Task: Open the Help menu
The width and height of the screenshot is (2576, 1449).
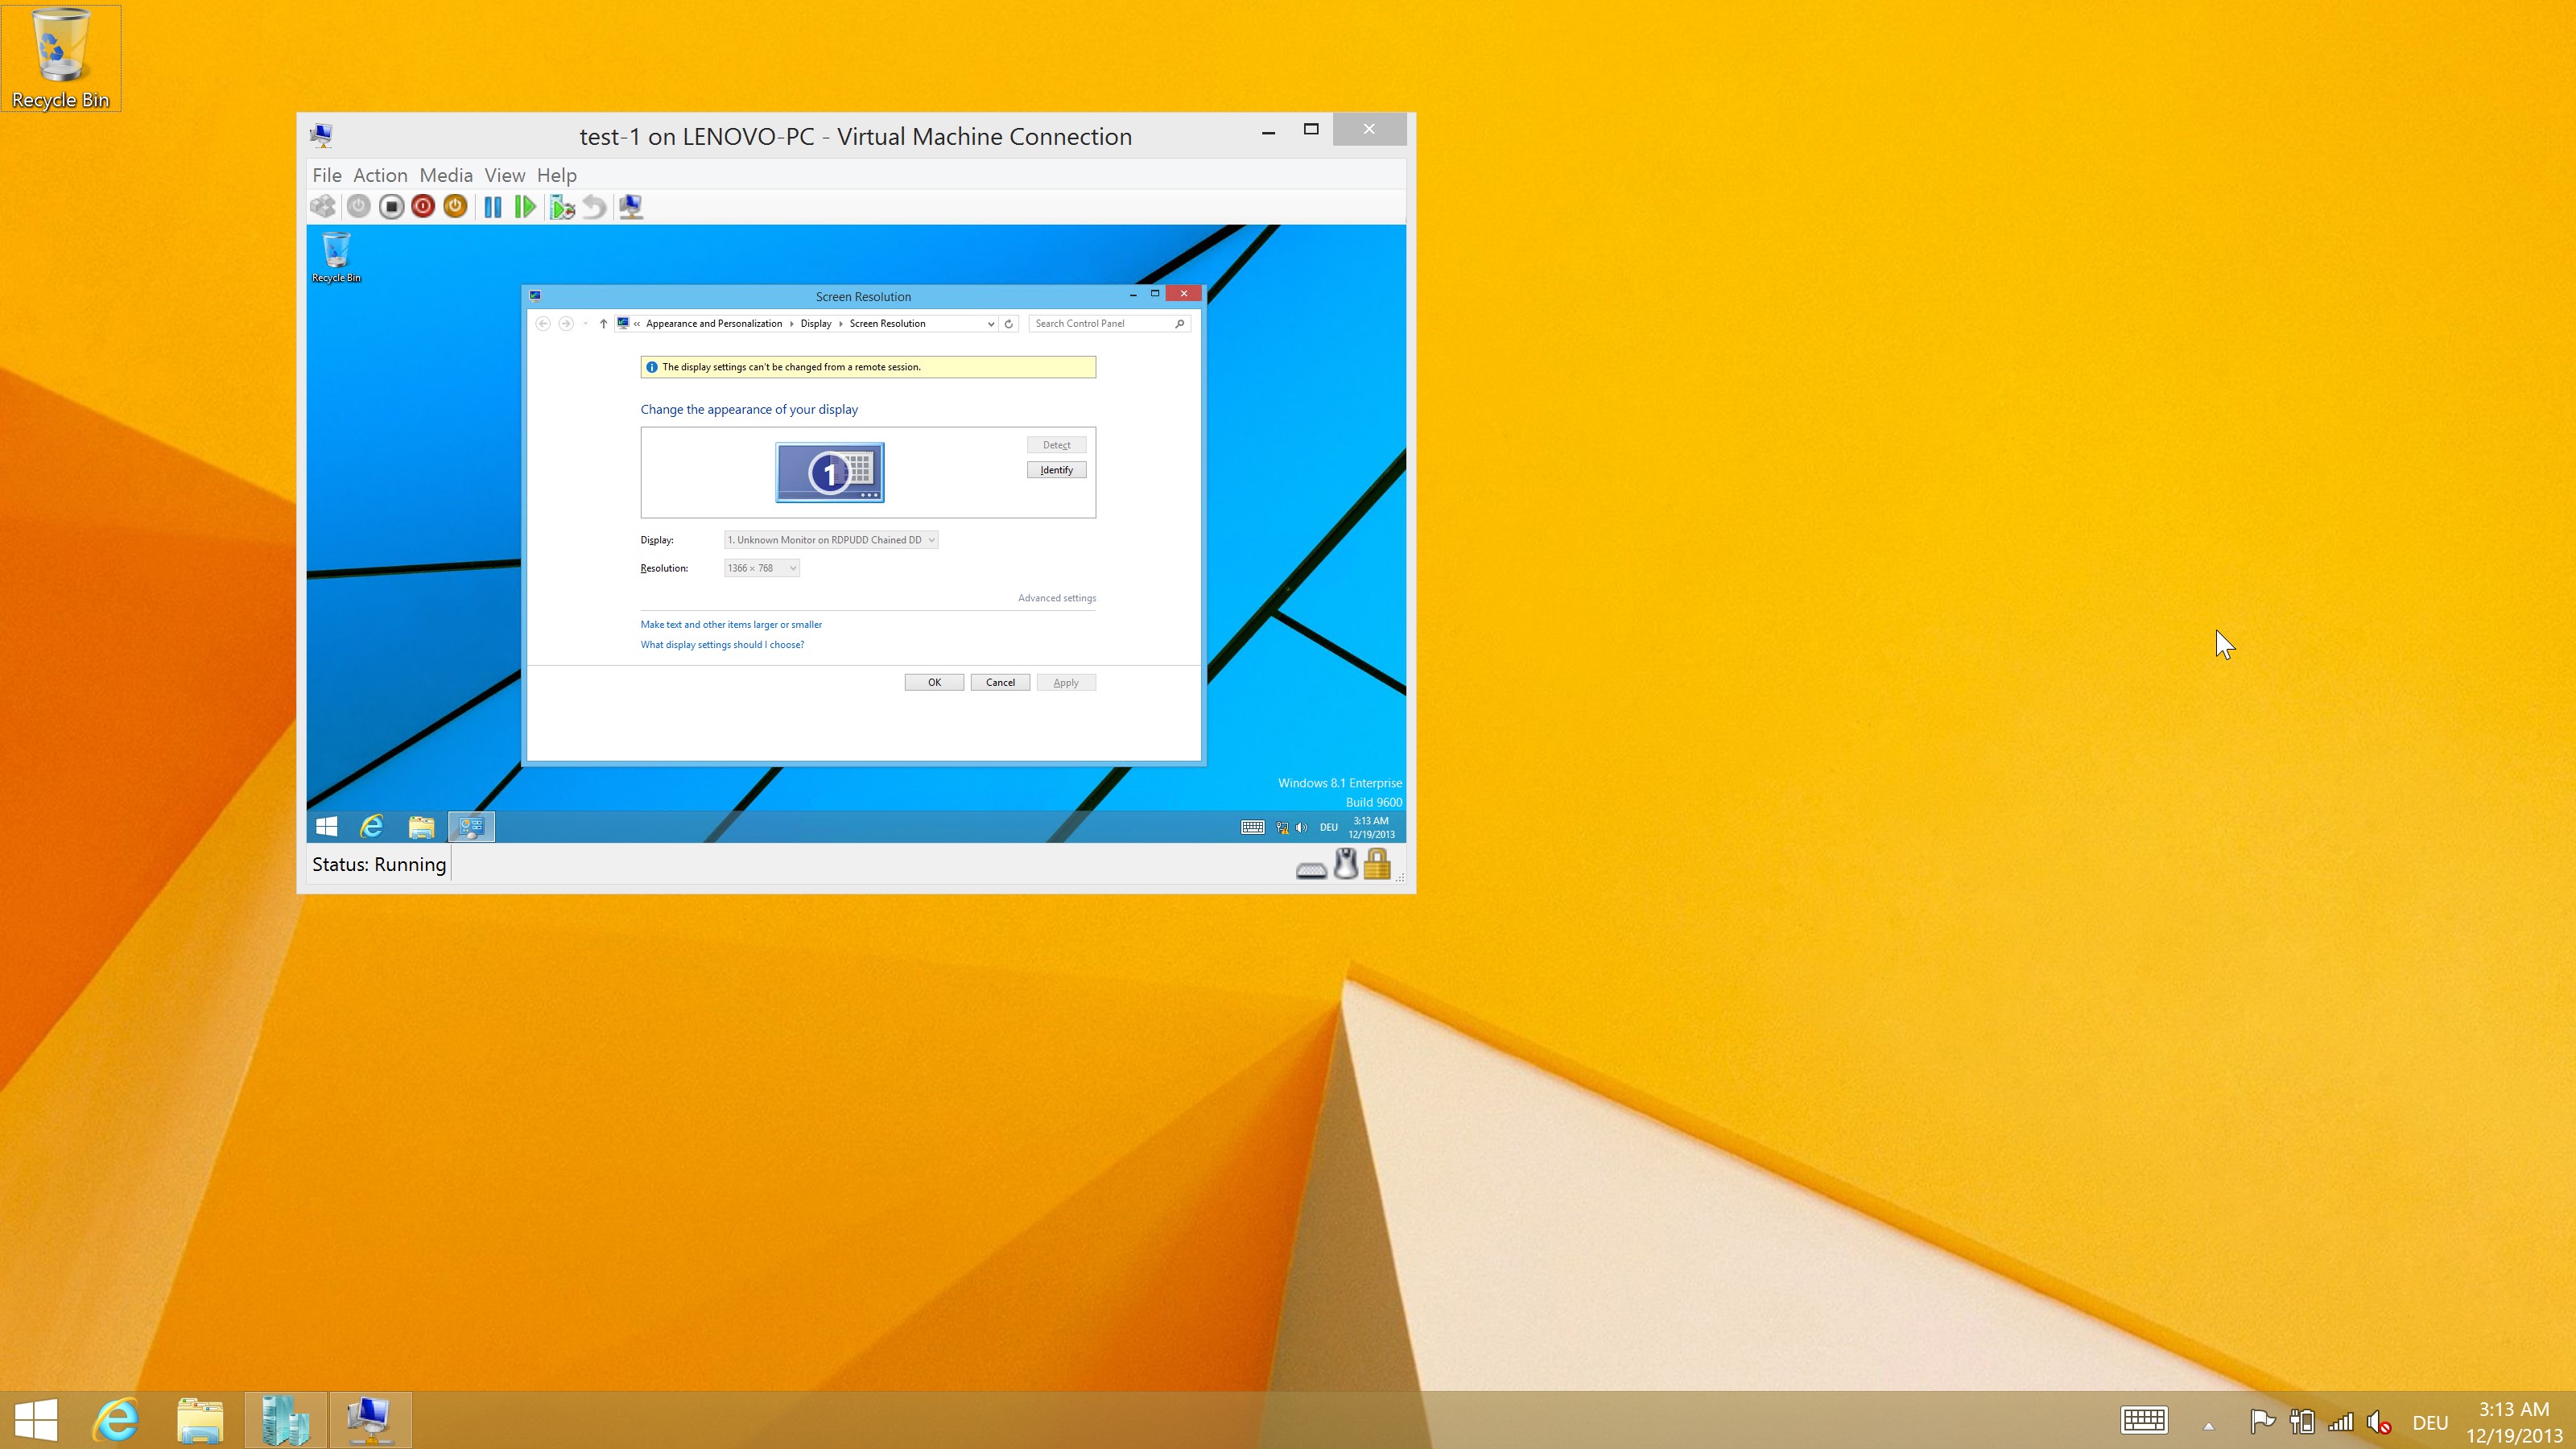Action: 557,175
